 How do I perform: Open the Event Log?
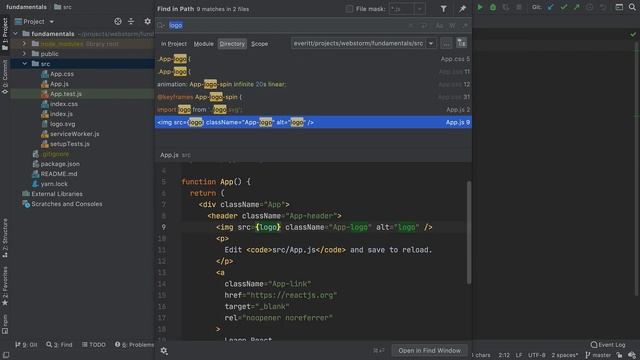[608, 344]
